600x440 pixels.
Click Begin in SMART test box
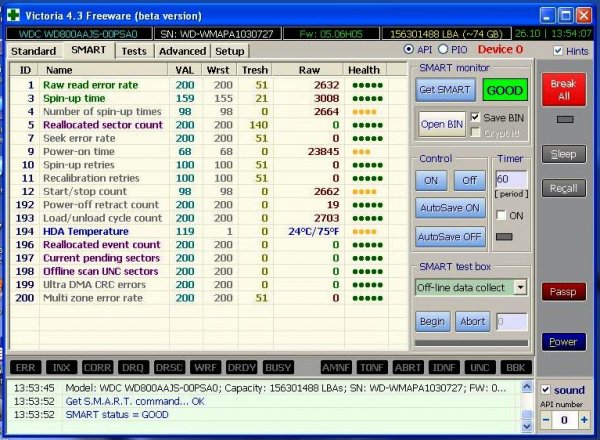pyautogui.click(x=433, y=321)
